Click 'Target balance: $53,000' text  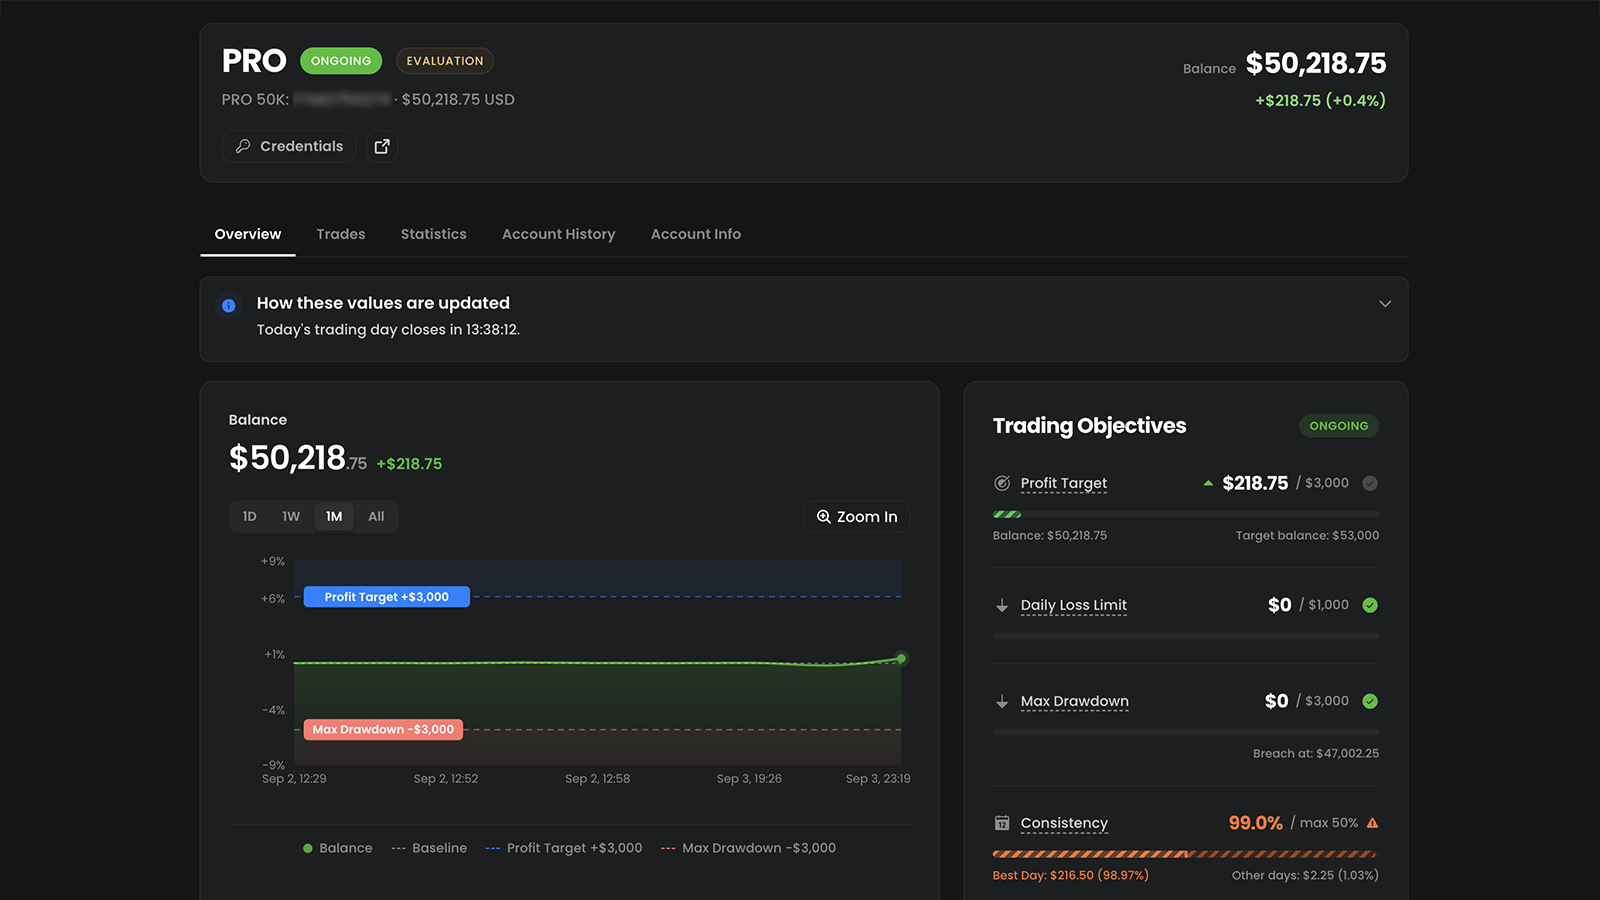coord(1307,536)
